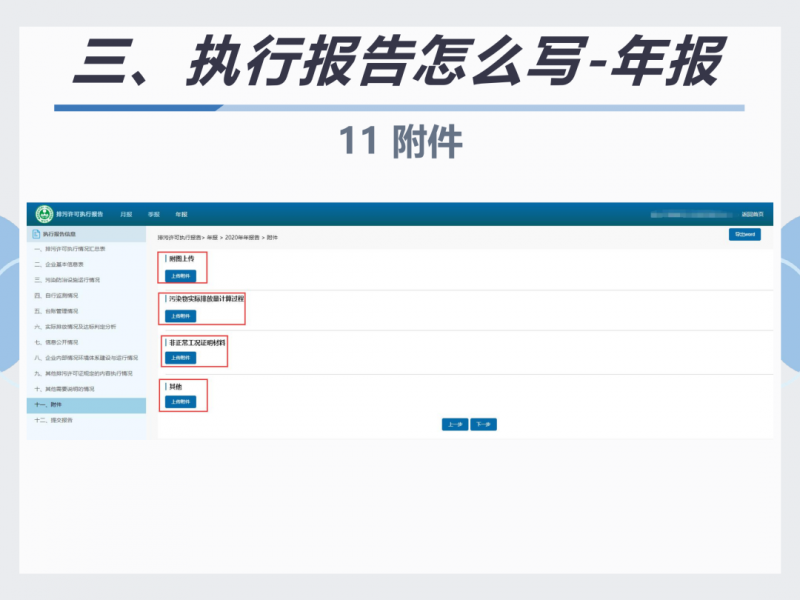Screen dimensions: 800x600
Task: Select 执行报告信息 sidebar header
Action: (86, 234)
